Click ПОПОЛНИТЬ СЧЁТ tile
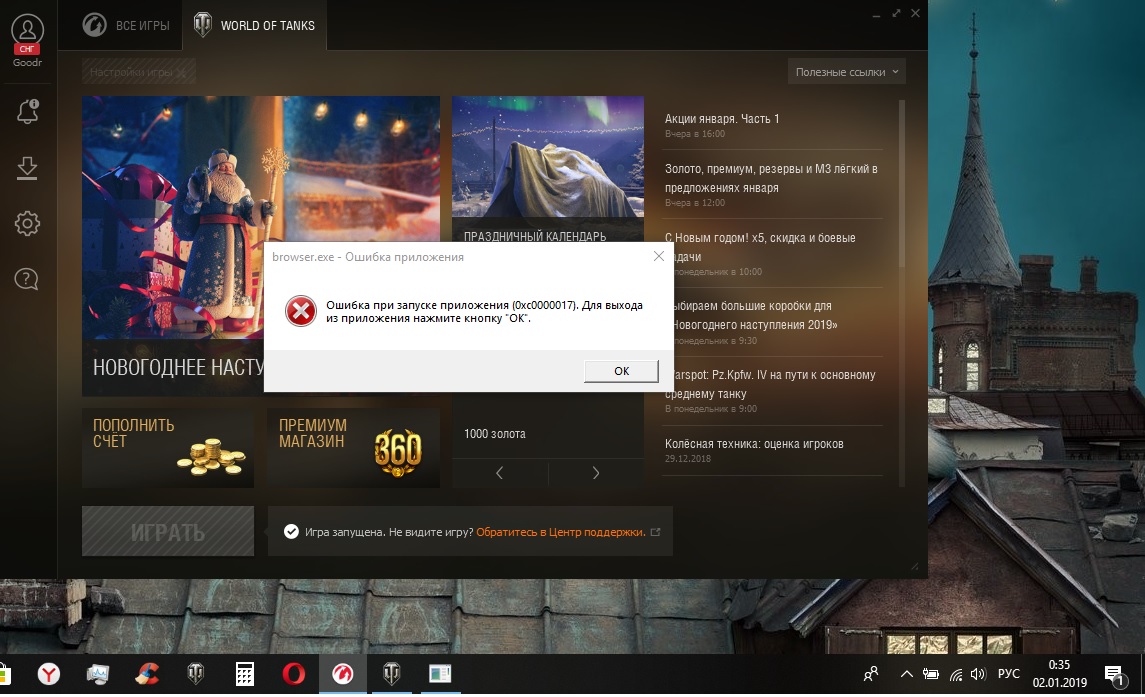This screenshot has height=697, width=1145. point(168,448)
